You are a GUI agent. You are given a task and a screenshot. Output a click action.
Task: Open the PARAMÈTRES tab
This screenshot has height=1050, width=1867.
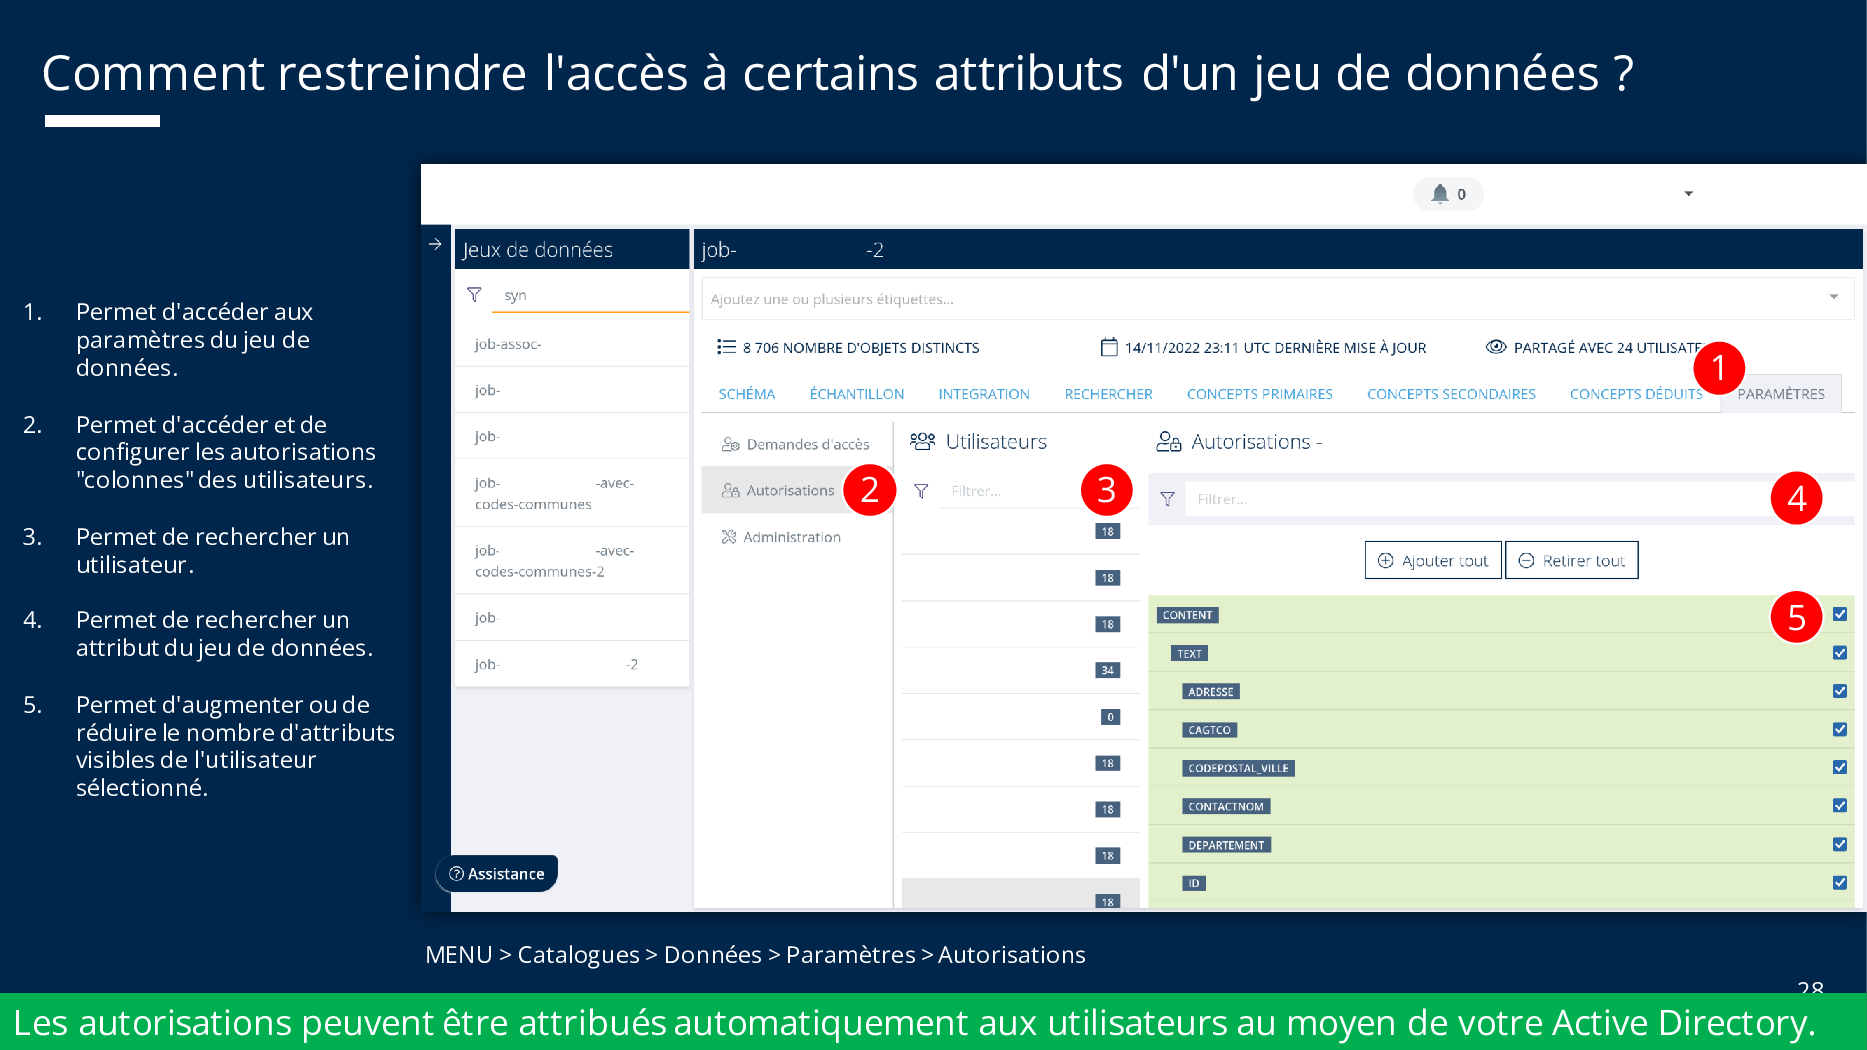tap(1780, 394)
